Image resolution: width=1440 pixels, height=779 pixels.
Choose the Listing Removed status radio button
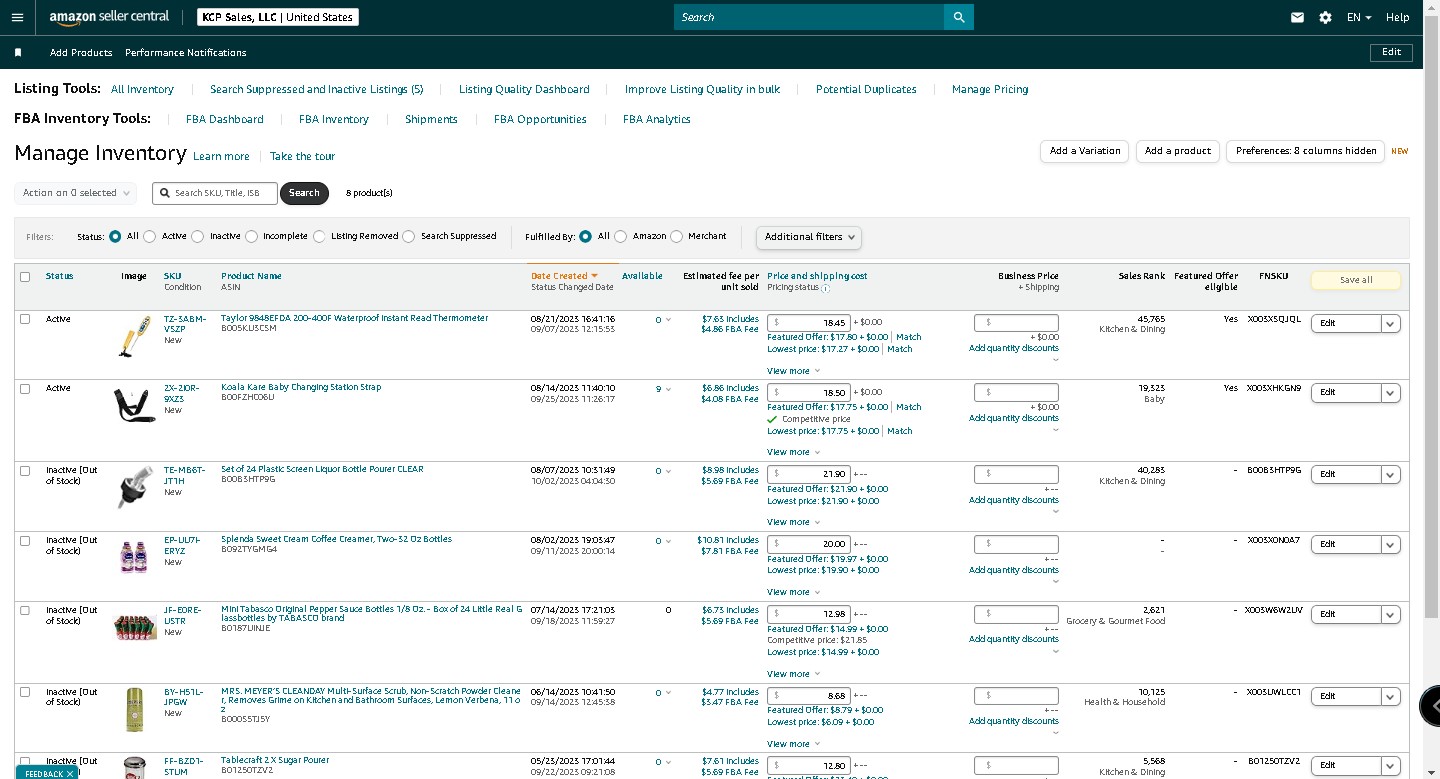[319, 237]
